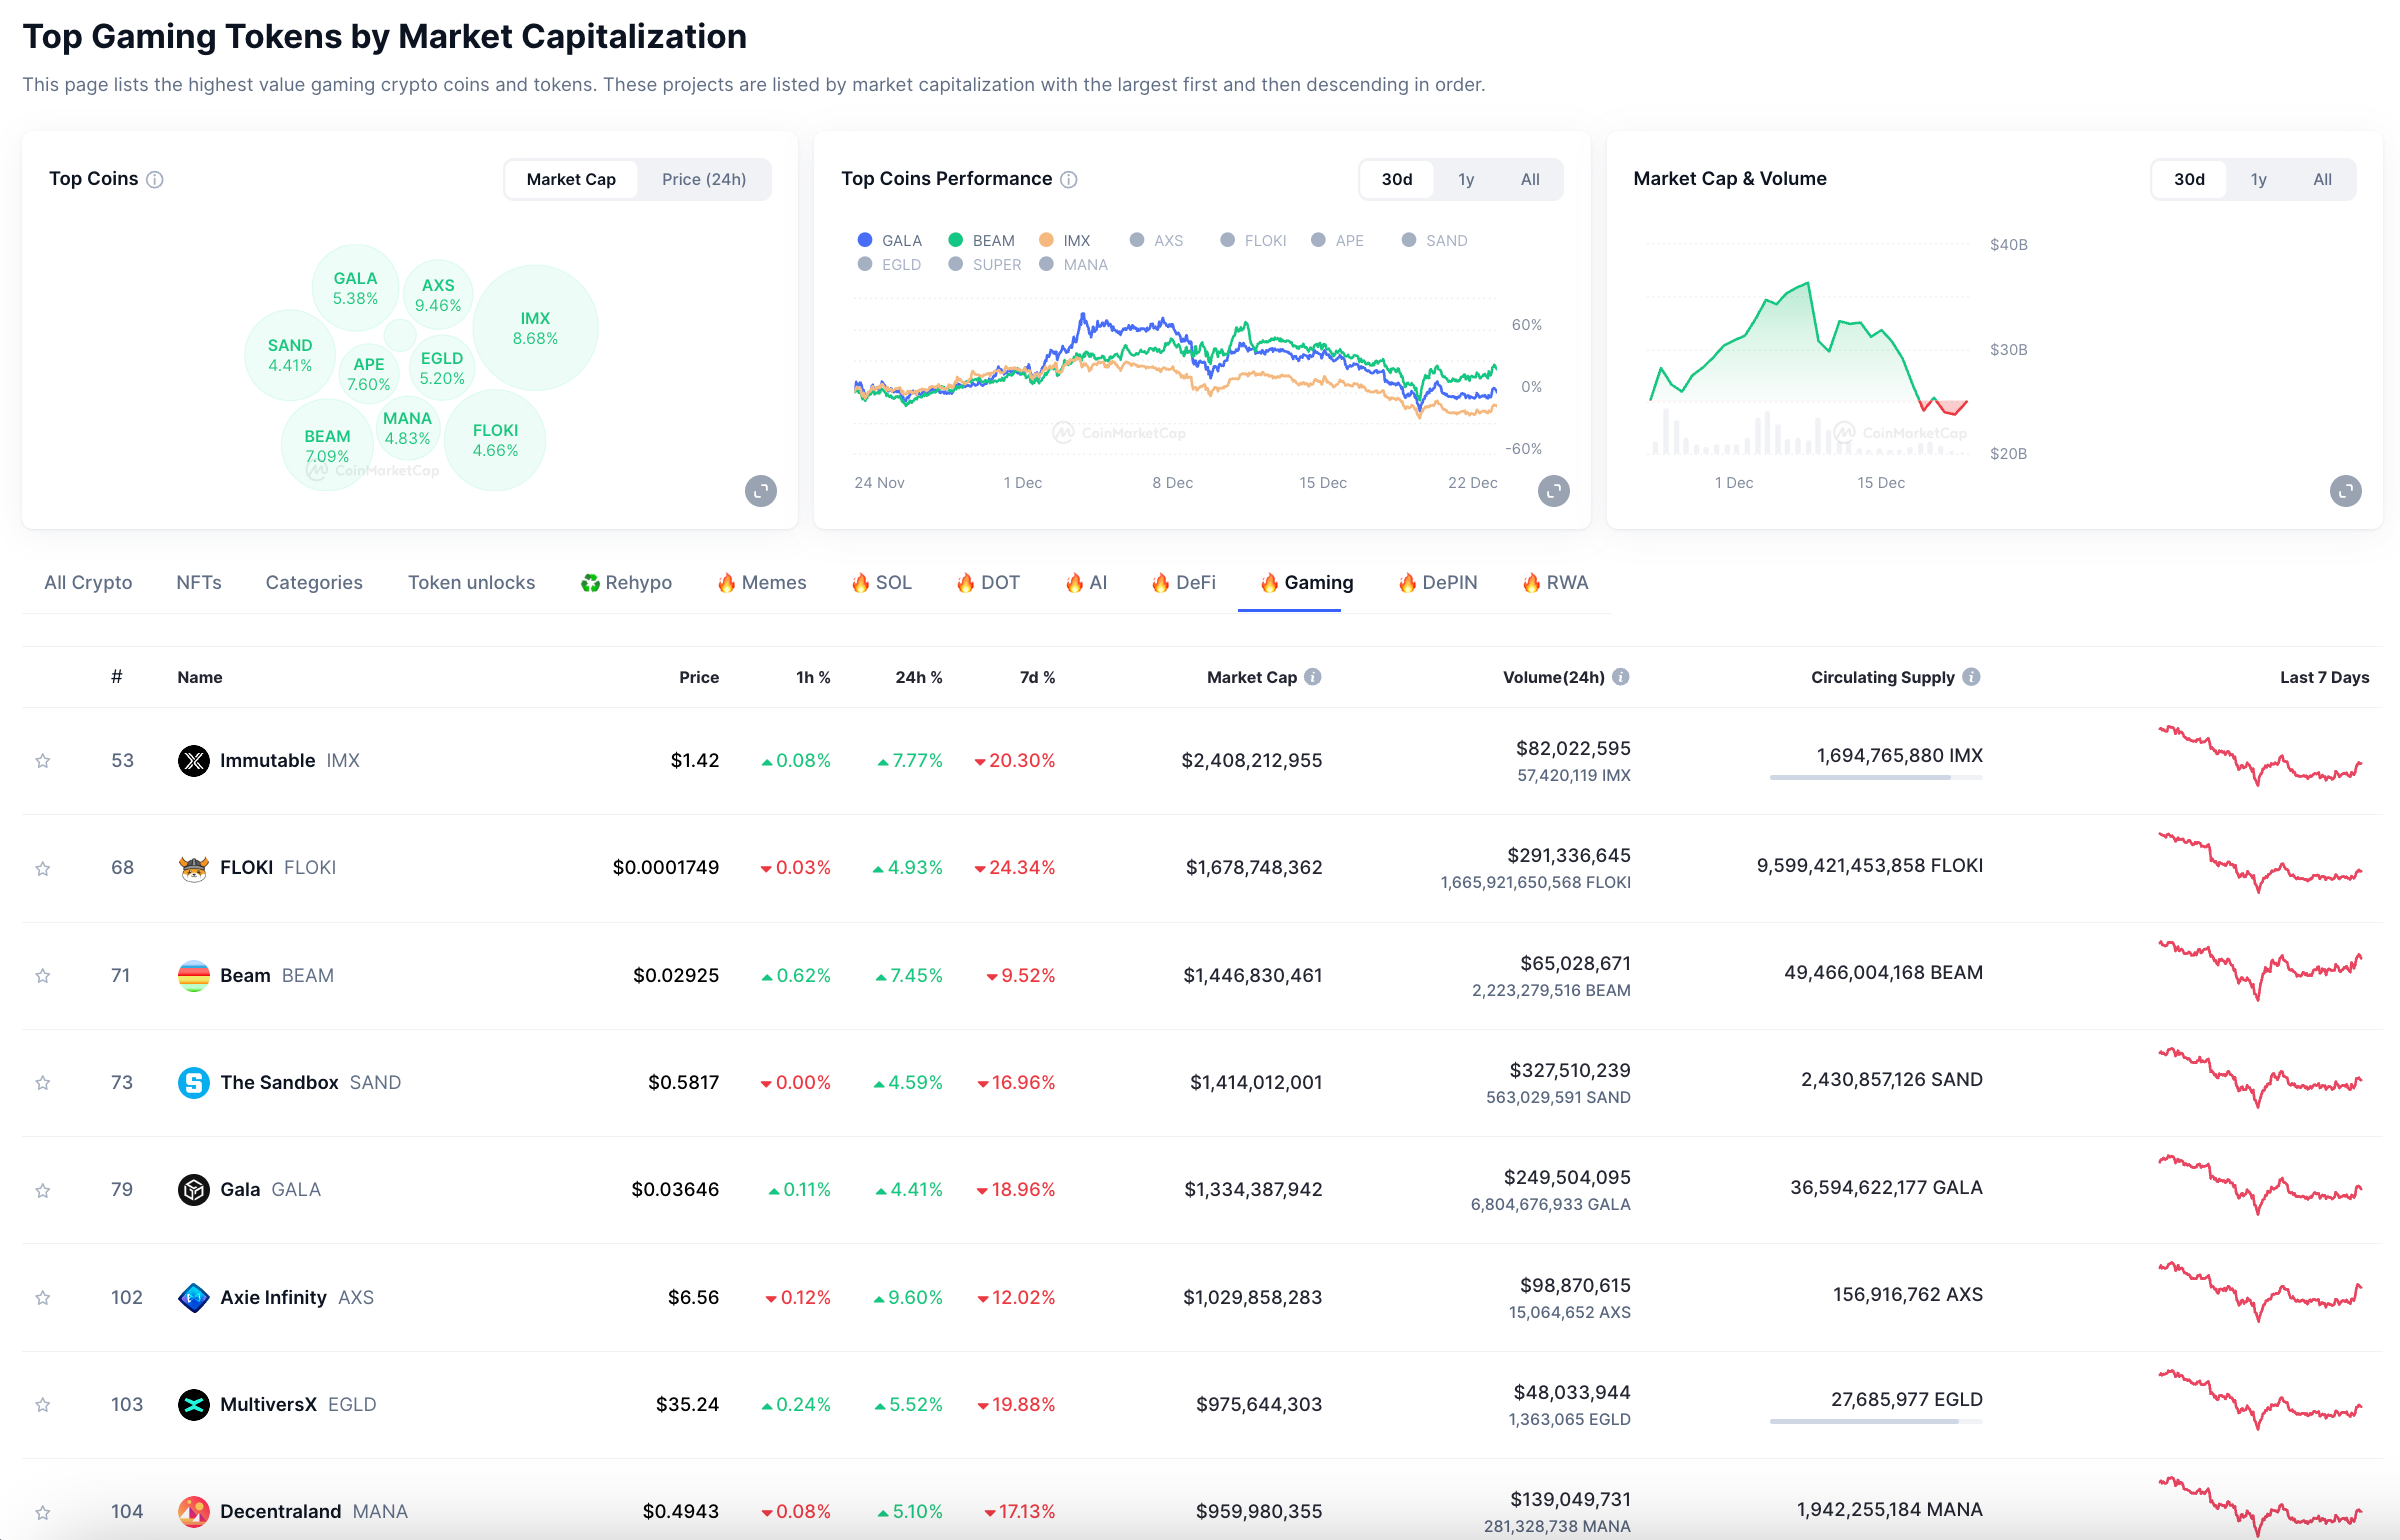
Task: Star Decentraland row
Action: pyautogui.click(x=43, y=1512)
